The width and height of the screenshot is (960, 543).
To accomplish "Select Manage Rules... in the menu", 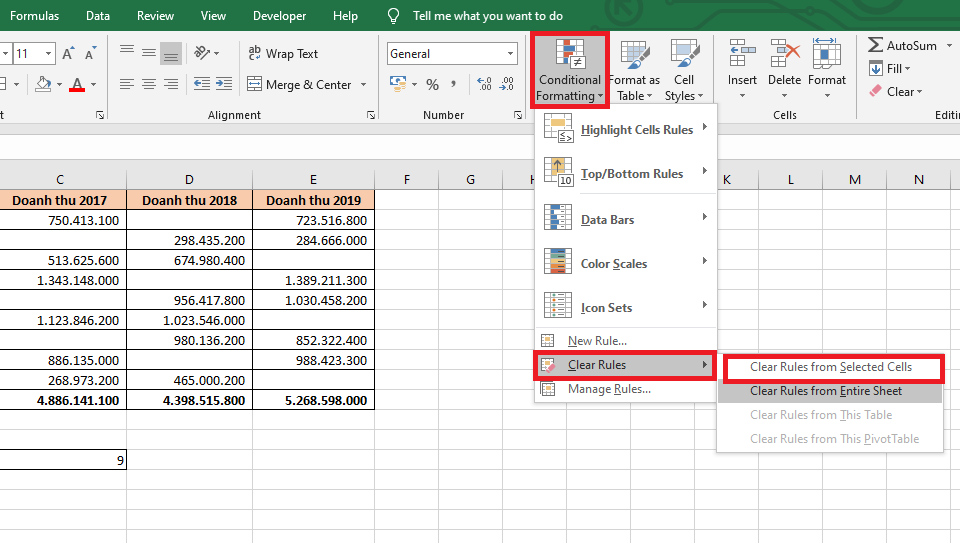I will [x=608, y=389].
